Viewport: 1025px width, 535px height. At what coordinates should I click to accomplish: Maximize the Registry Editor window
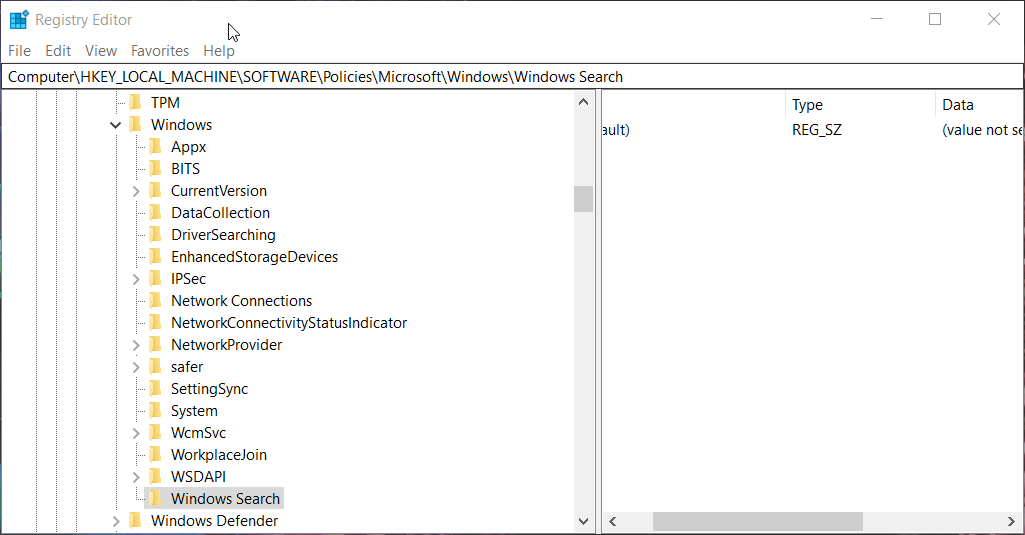click(935, 19)
